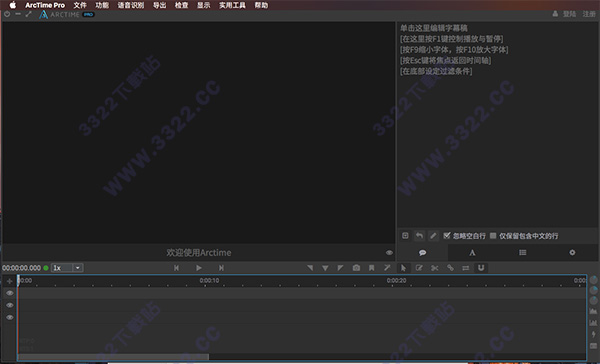Screen dimensions: 600x364
Task: Switch to the letter A font style tab
Action: (x=472, y=253)
